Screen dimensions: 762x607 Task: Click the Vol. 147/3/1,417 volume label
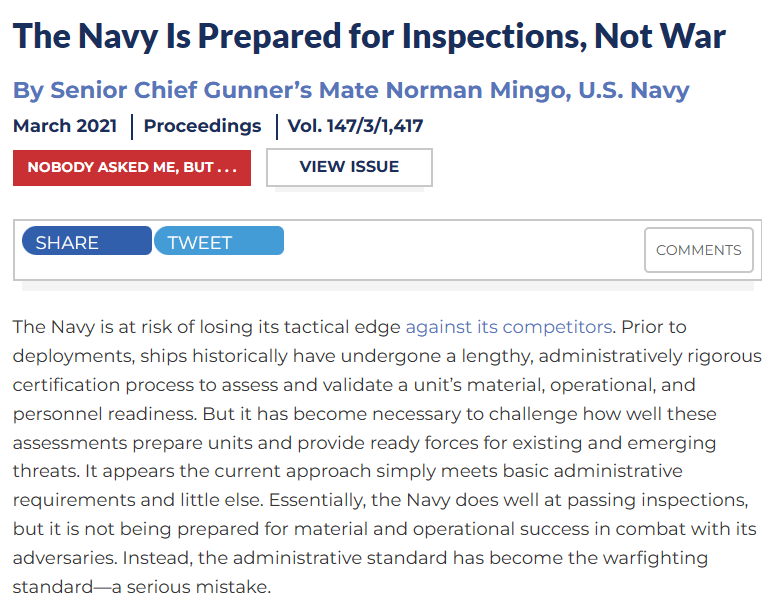[x=355, y=126]
